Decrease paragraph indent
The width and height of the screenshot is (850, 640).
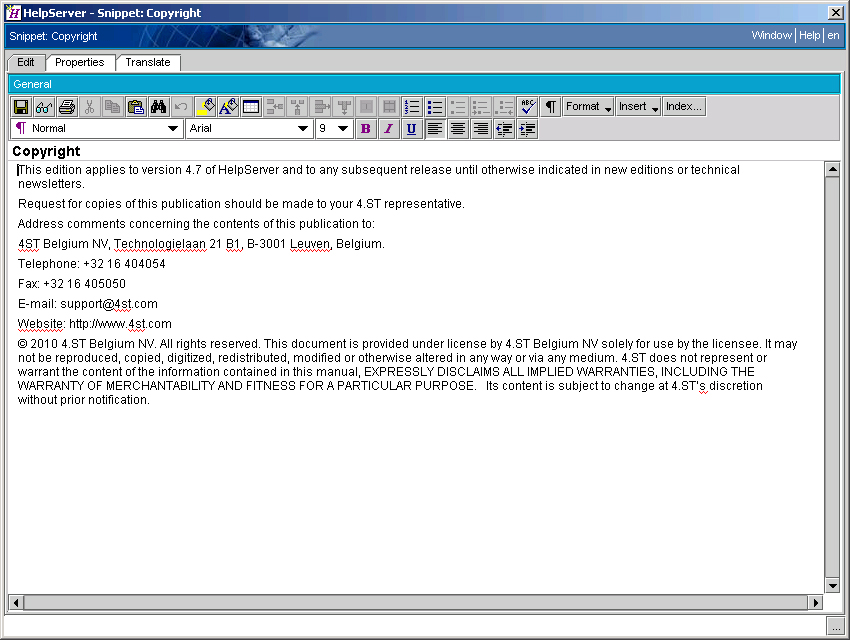click(x=504, y=129)
